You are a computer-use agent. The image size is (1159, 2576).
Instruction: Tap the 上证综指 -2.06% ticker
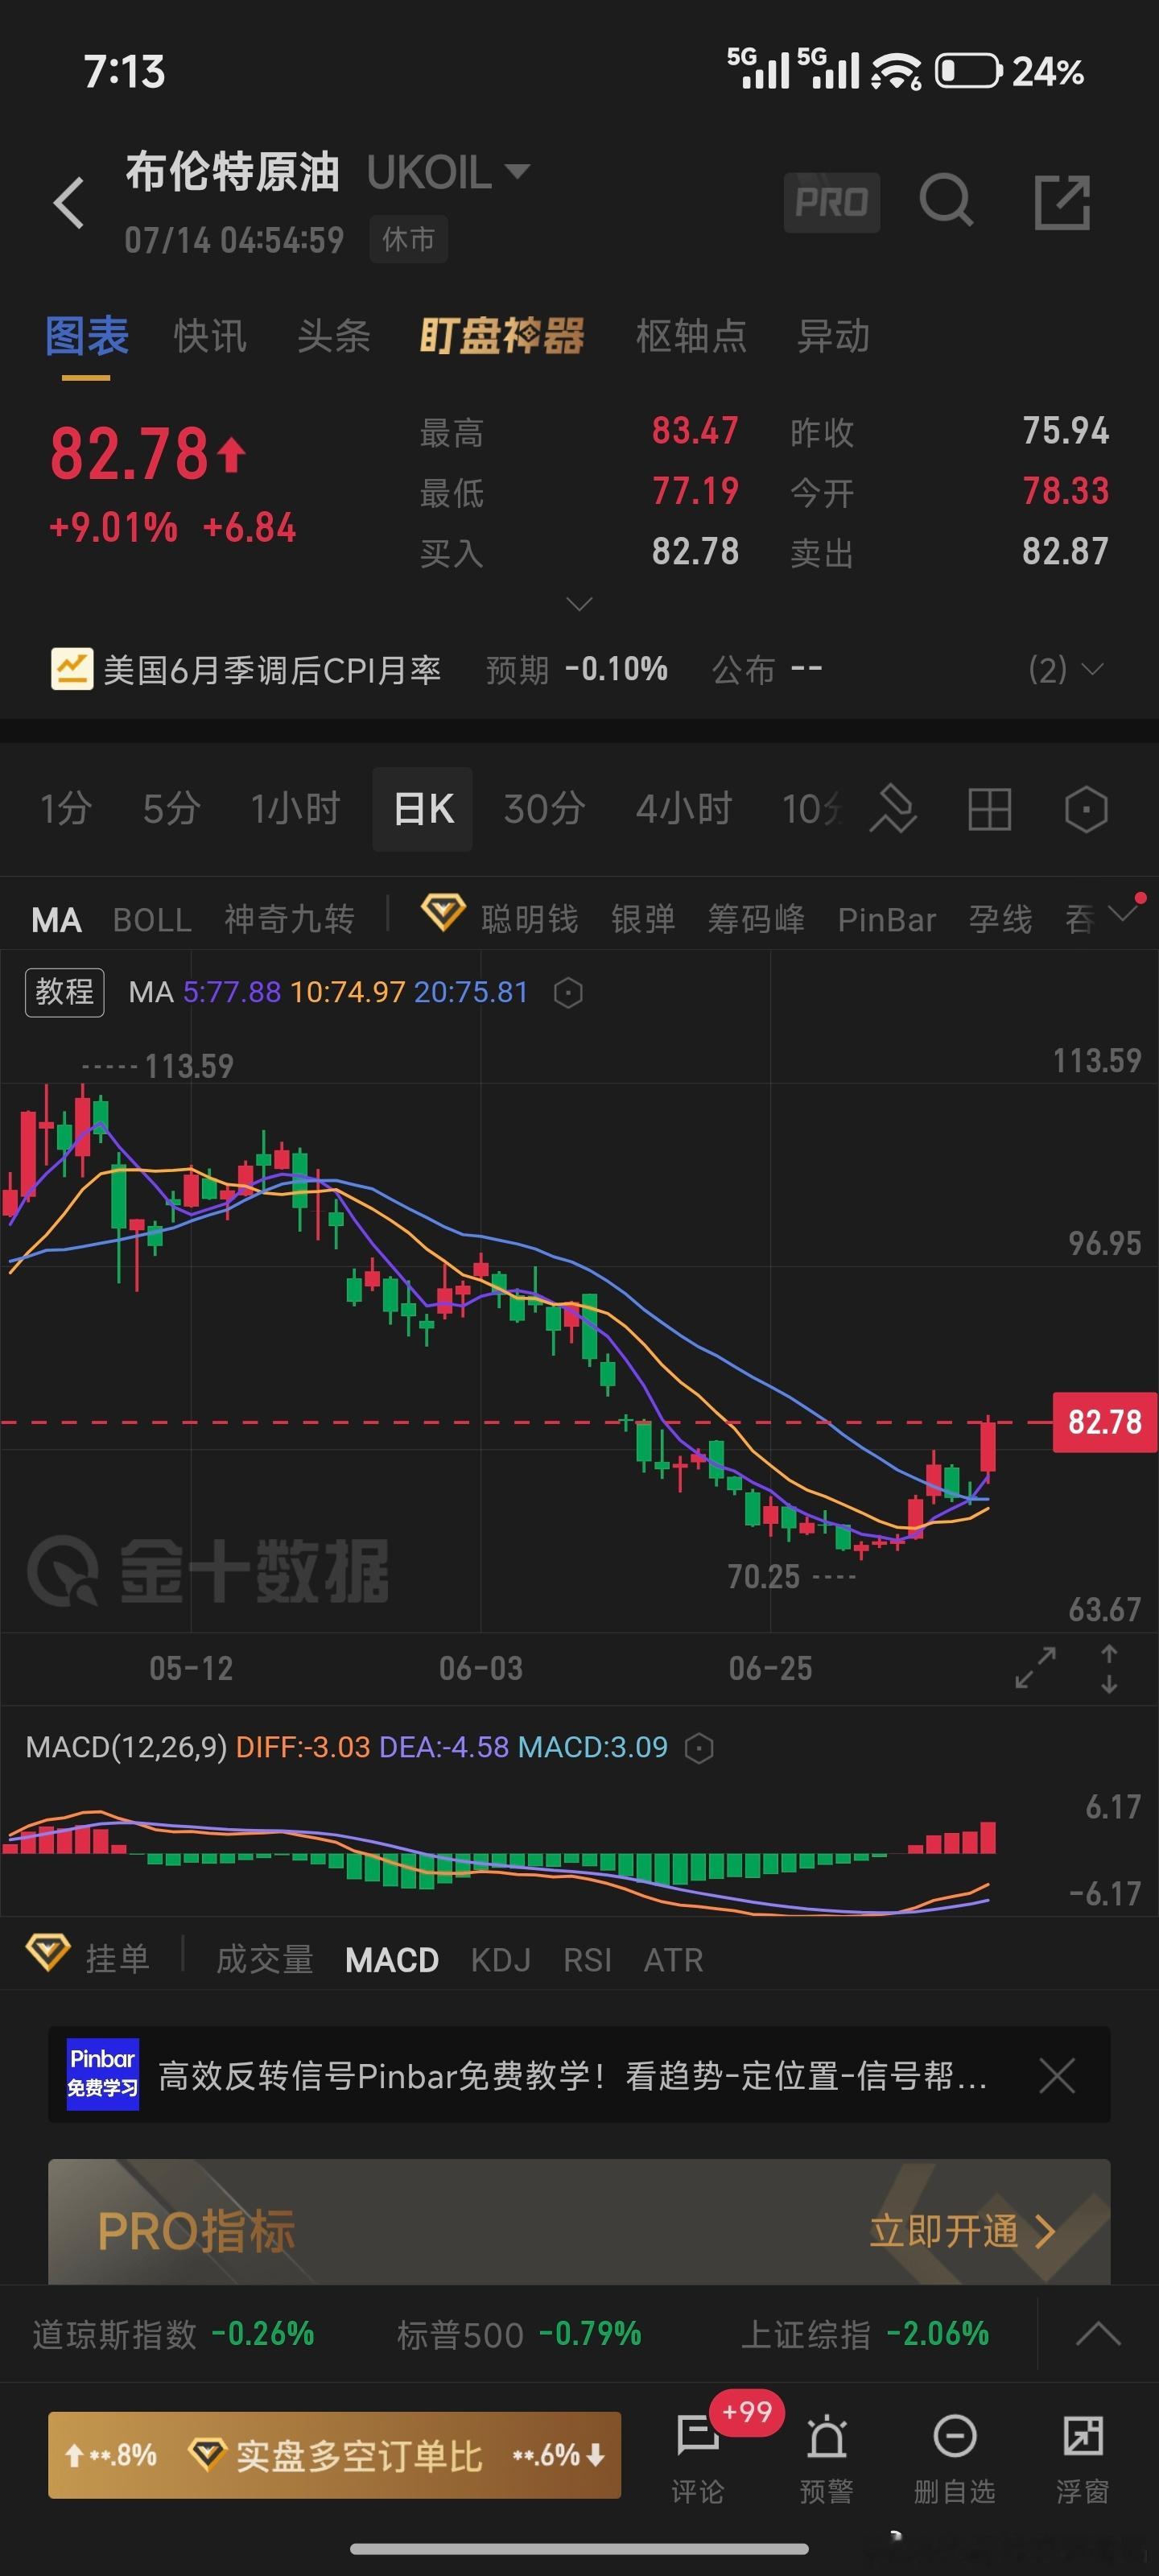click(x=864, y=2334)
